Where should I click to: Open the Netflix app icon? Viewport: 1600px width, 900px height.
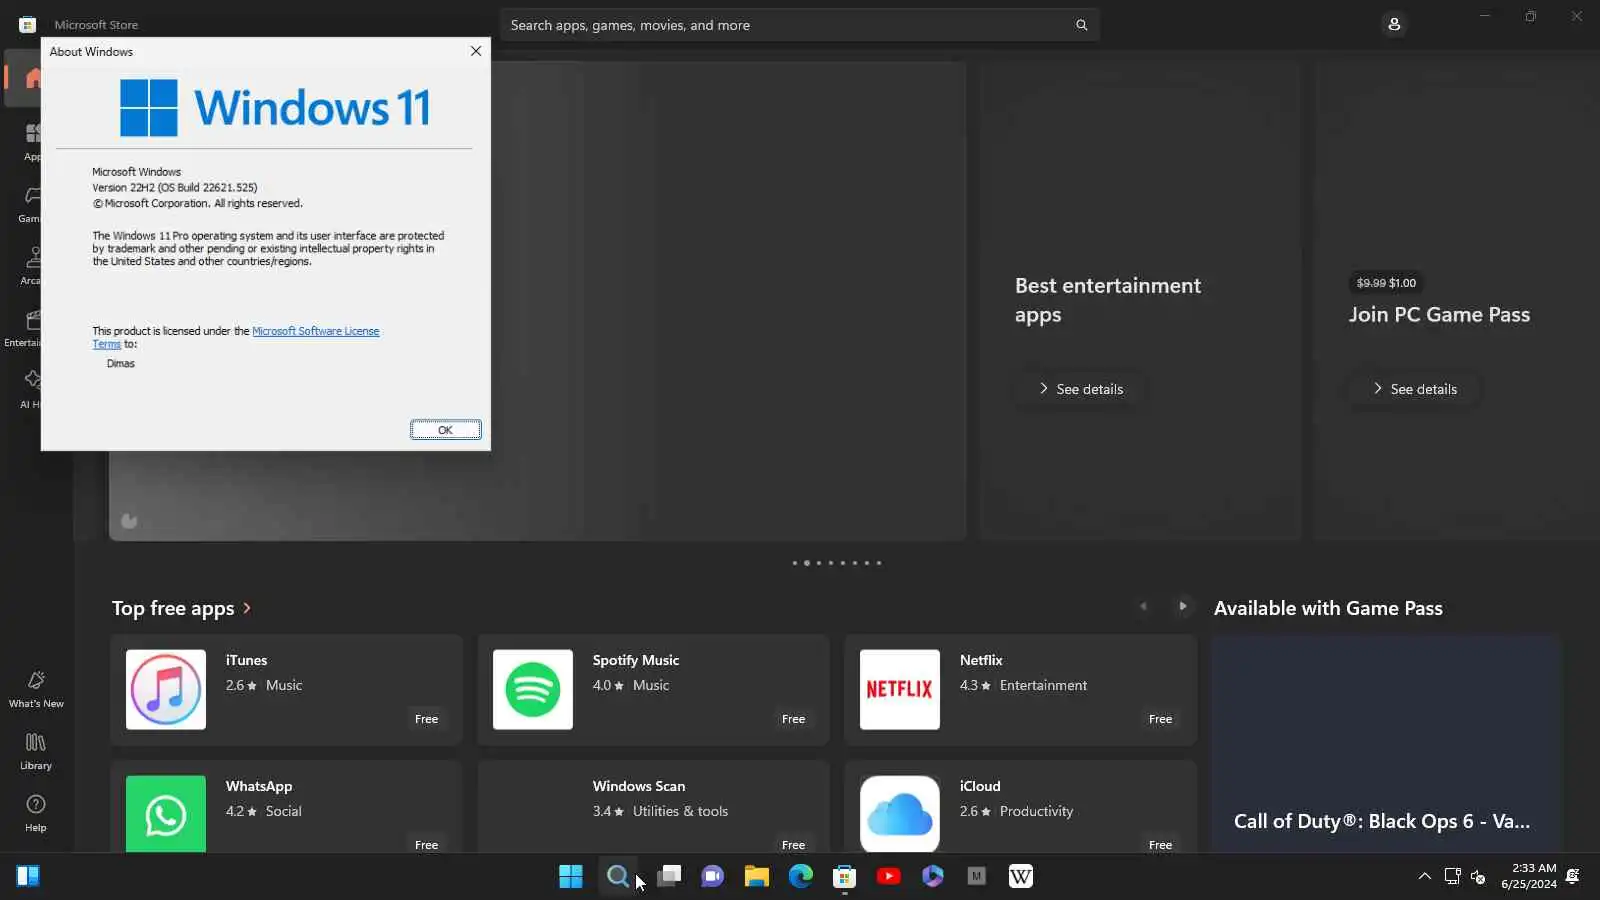[x=900, y=689]
